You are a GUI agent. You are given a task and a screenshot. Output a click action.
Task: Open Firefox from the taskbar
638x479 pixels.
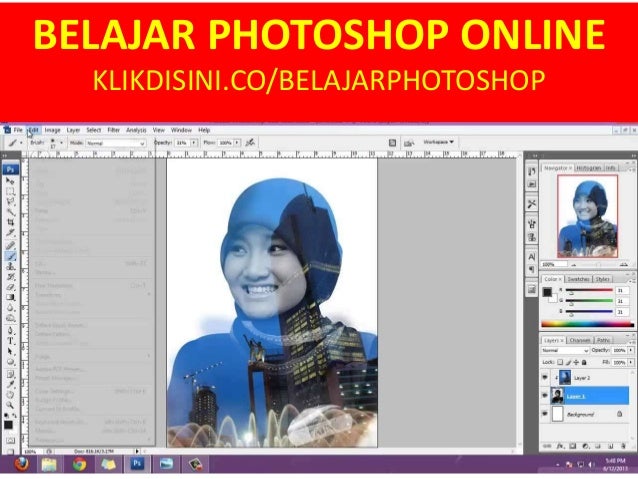[21, 464]
